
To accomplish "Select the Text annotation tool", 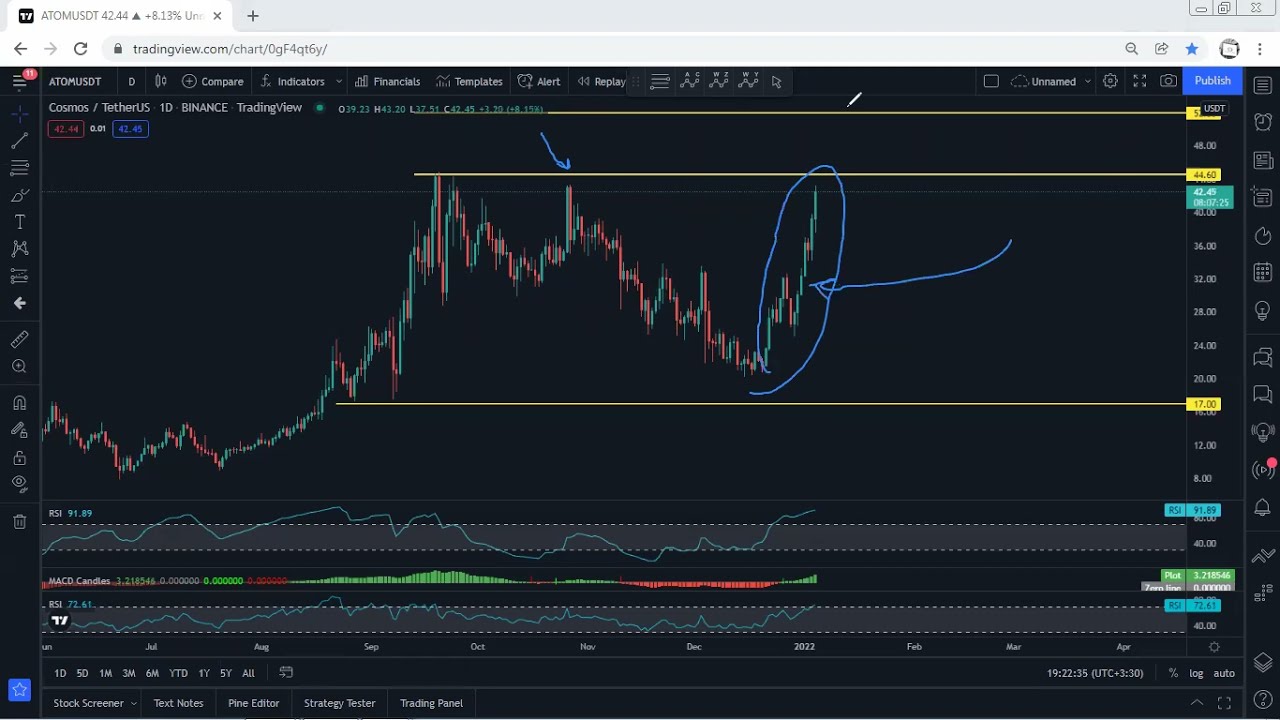I will pos(19,222).
